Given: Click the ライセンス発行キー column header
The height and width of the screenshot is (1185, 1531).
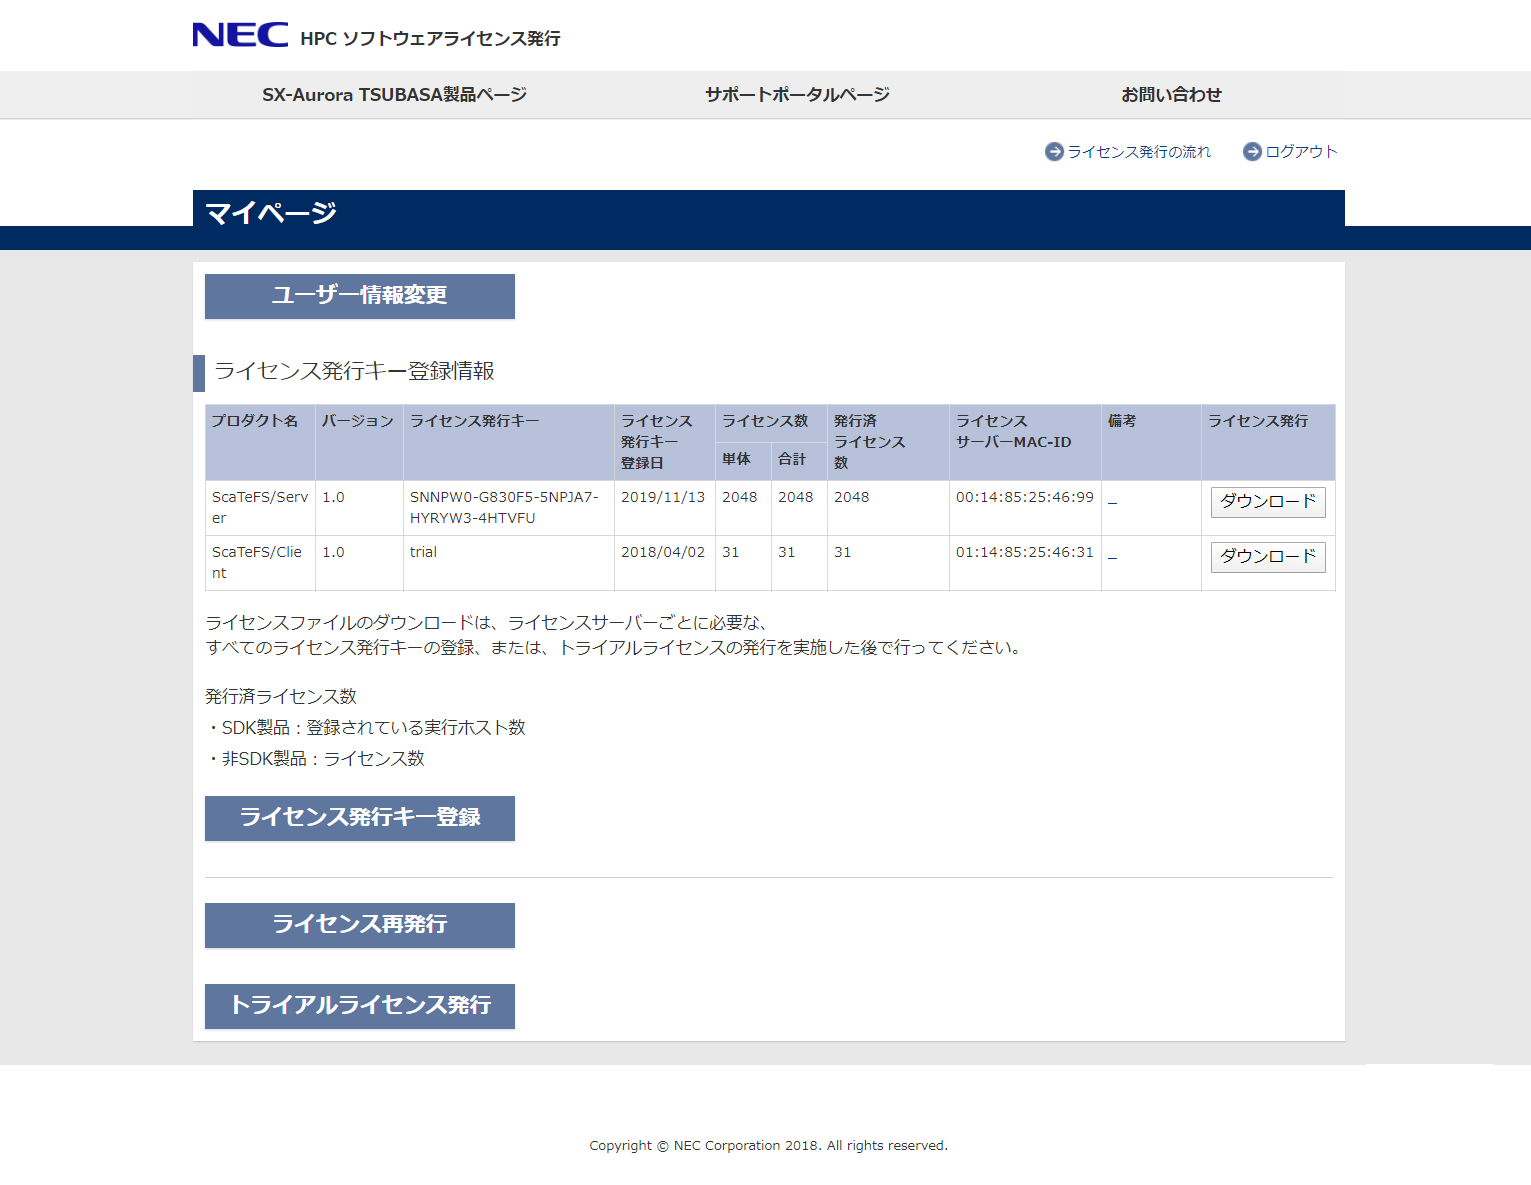Looking at the screenshot, I should [x=508, y=442].
